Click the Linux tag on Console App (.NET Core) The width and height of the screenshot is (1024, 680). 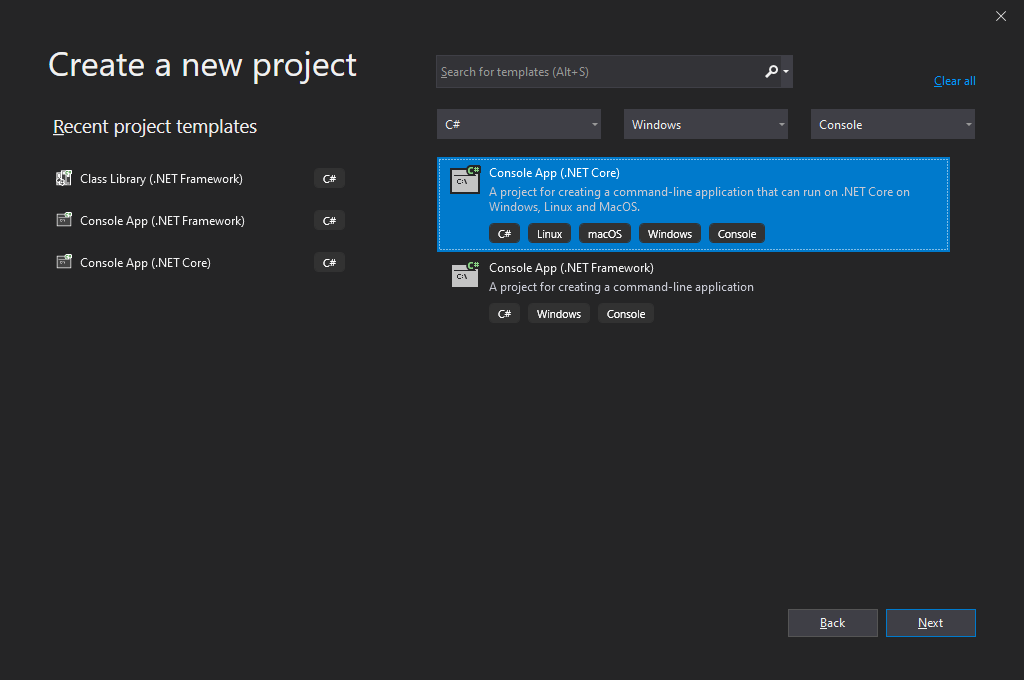coord(549,234)
